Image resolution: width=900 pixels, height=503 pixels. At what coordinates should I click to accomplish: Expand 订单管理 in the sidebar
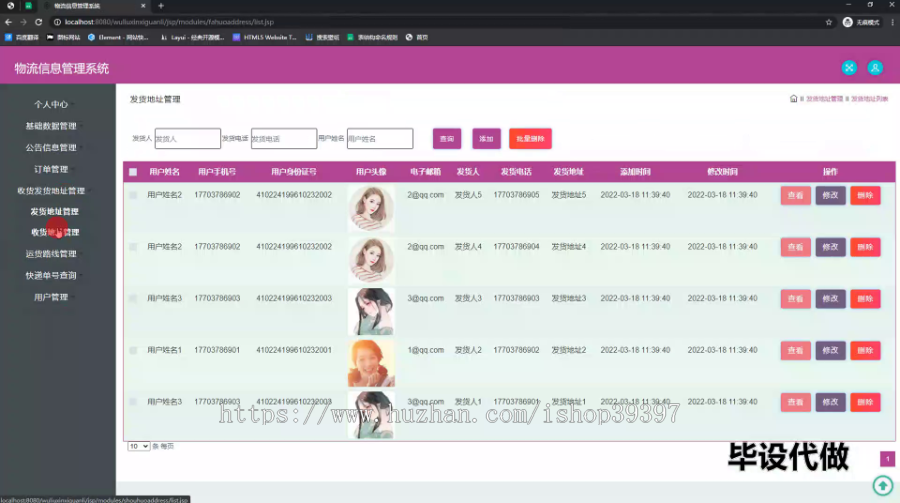[51, 169]
